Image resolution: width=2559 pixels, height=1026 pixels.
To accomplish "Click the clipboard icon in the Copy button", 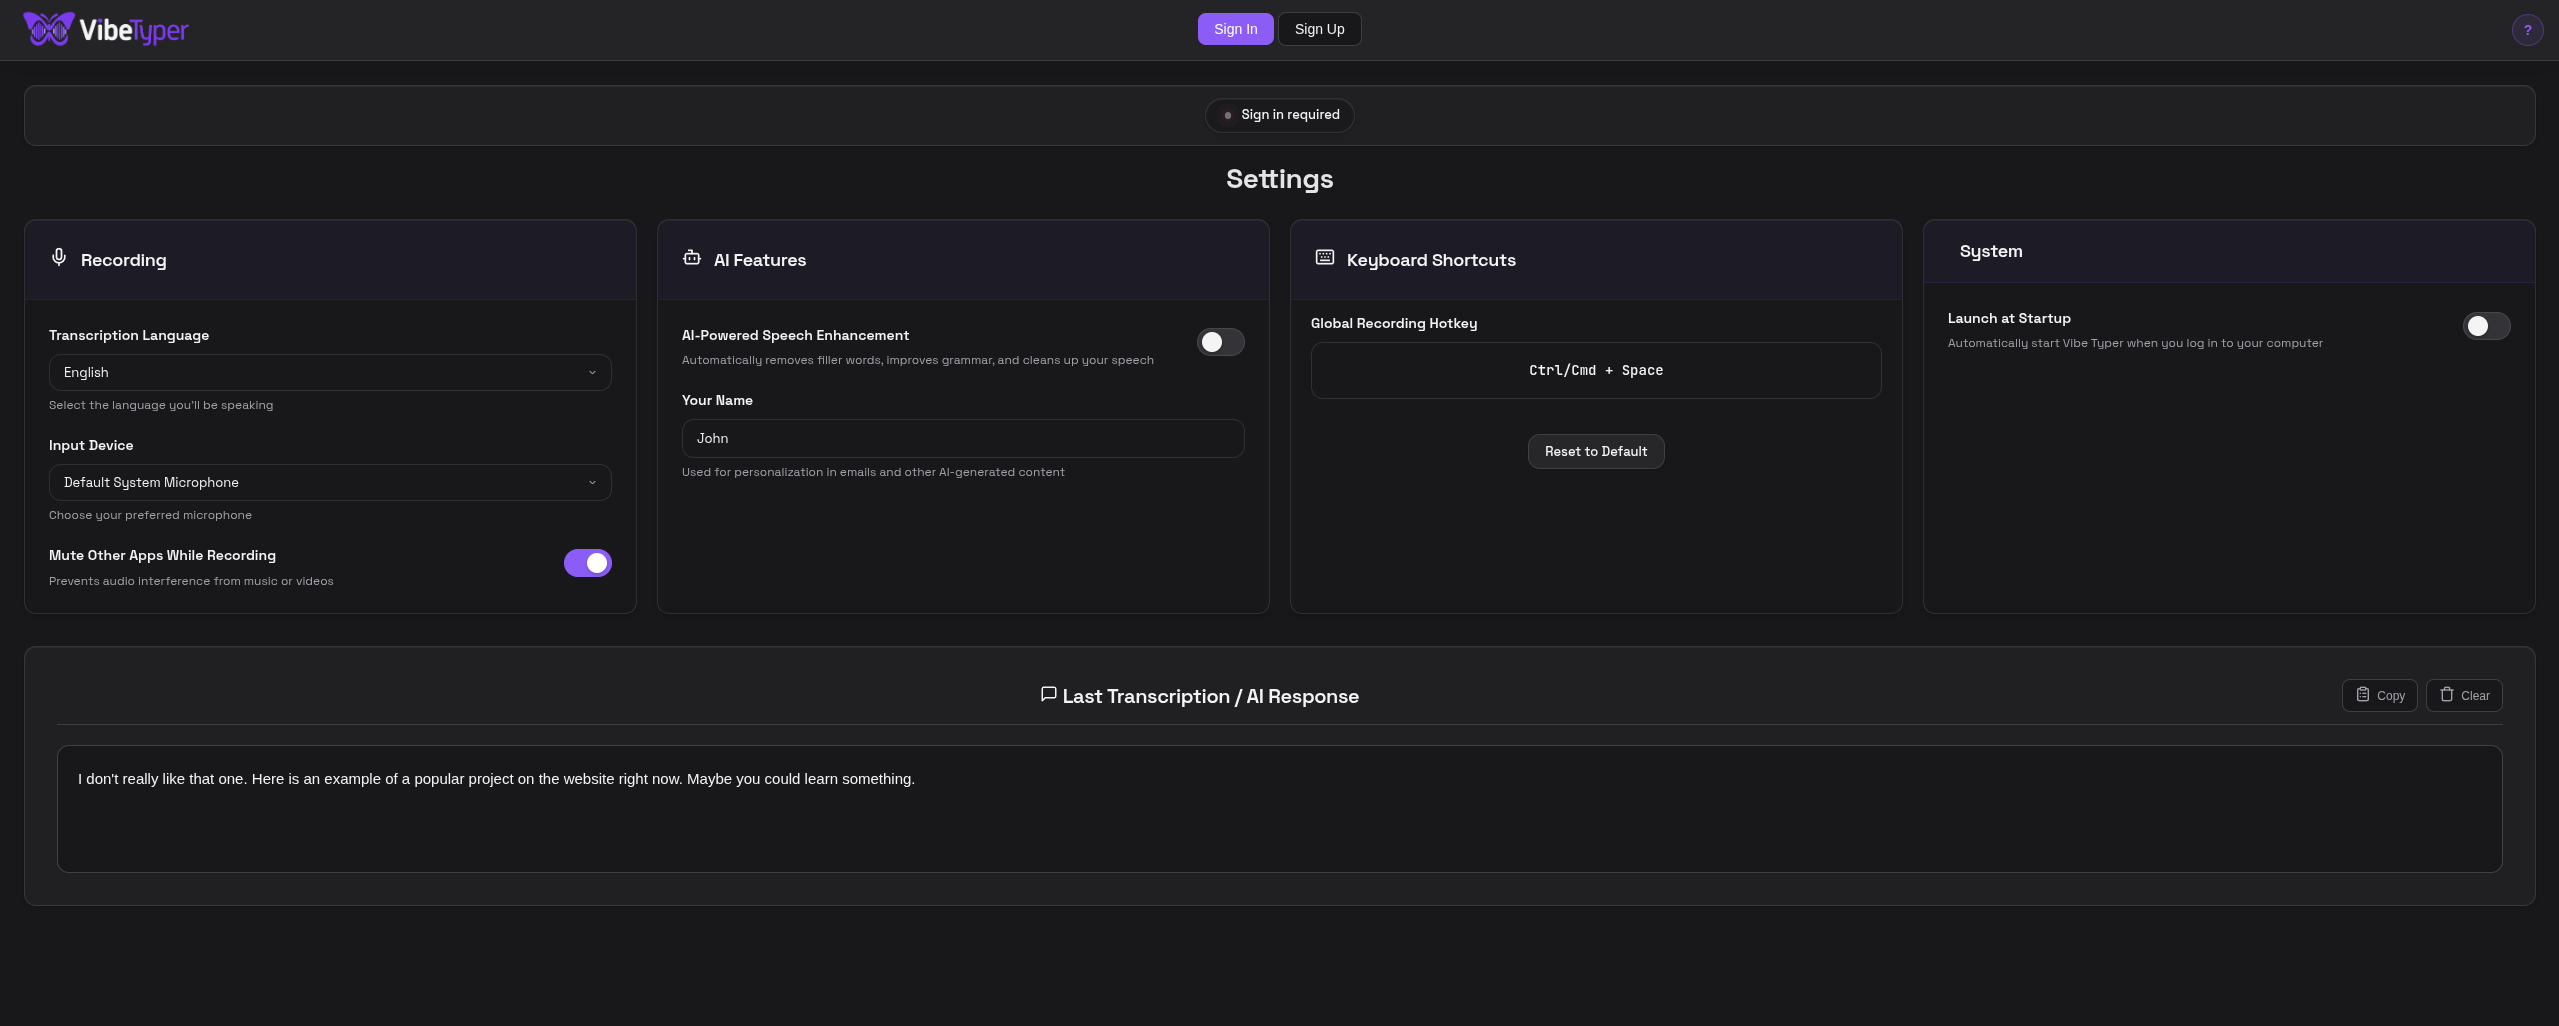I will tap(2363, 695).
